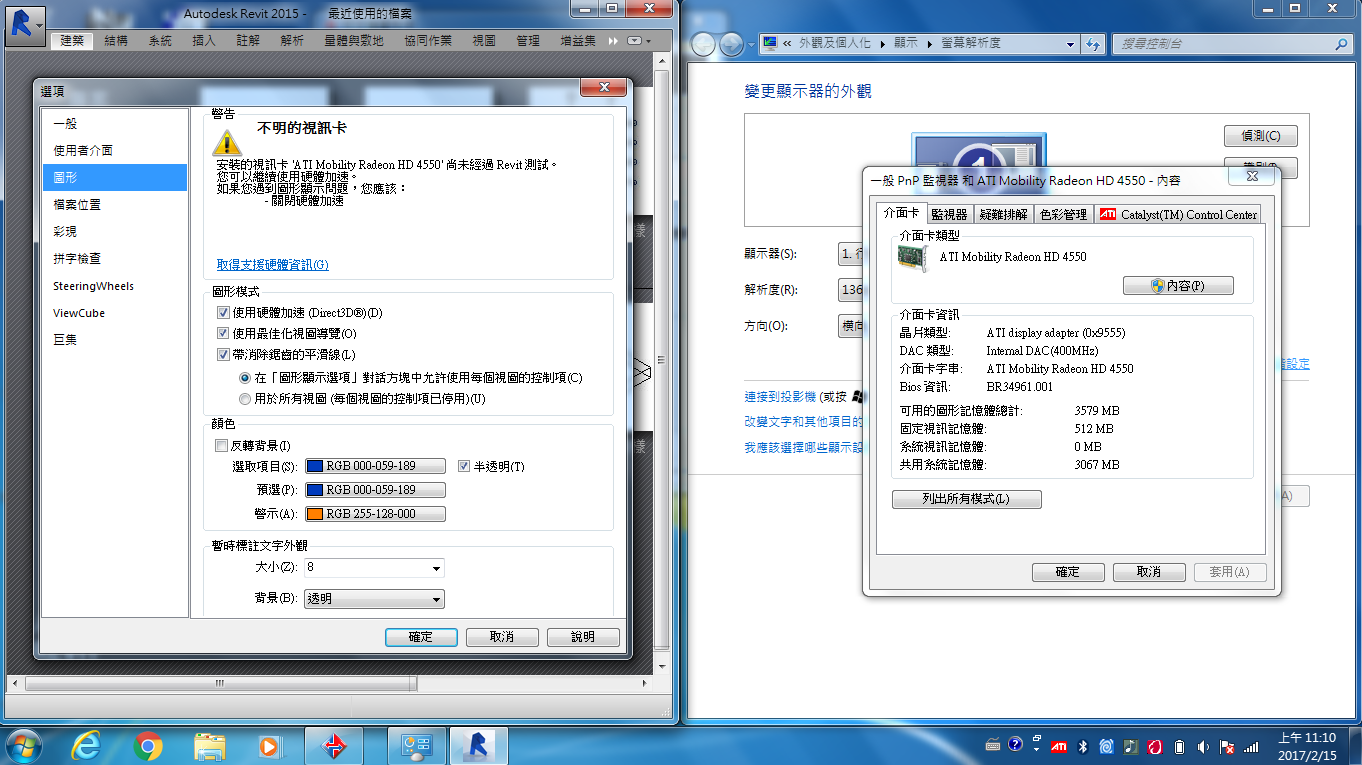Viewport: 1362px width, 765px height.
Task: Switch to Control Panel display window on taskbar
Action: tap(416, 746)
